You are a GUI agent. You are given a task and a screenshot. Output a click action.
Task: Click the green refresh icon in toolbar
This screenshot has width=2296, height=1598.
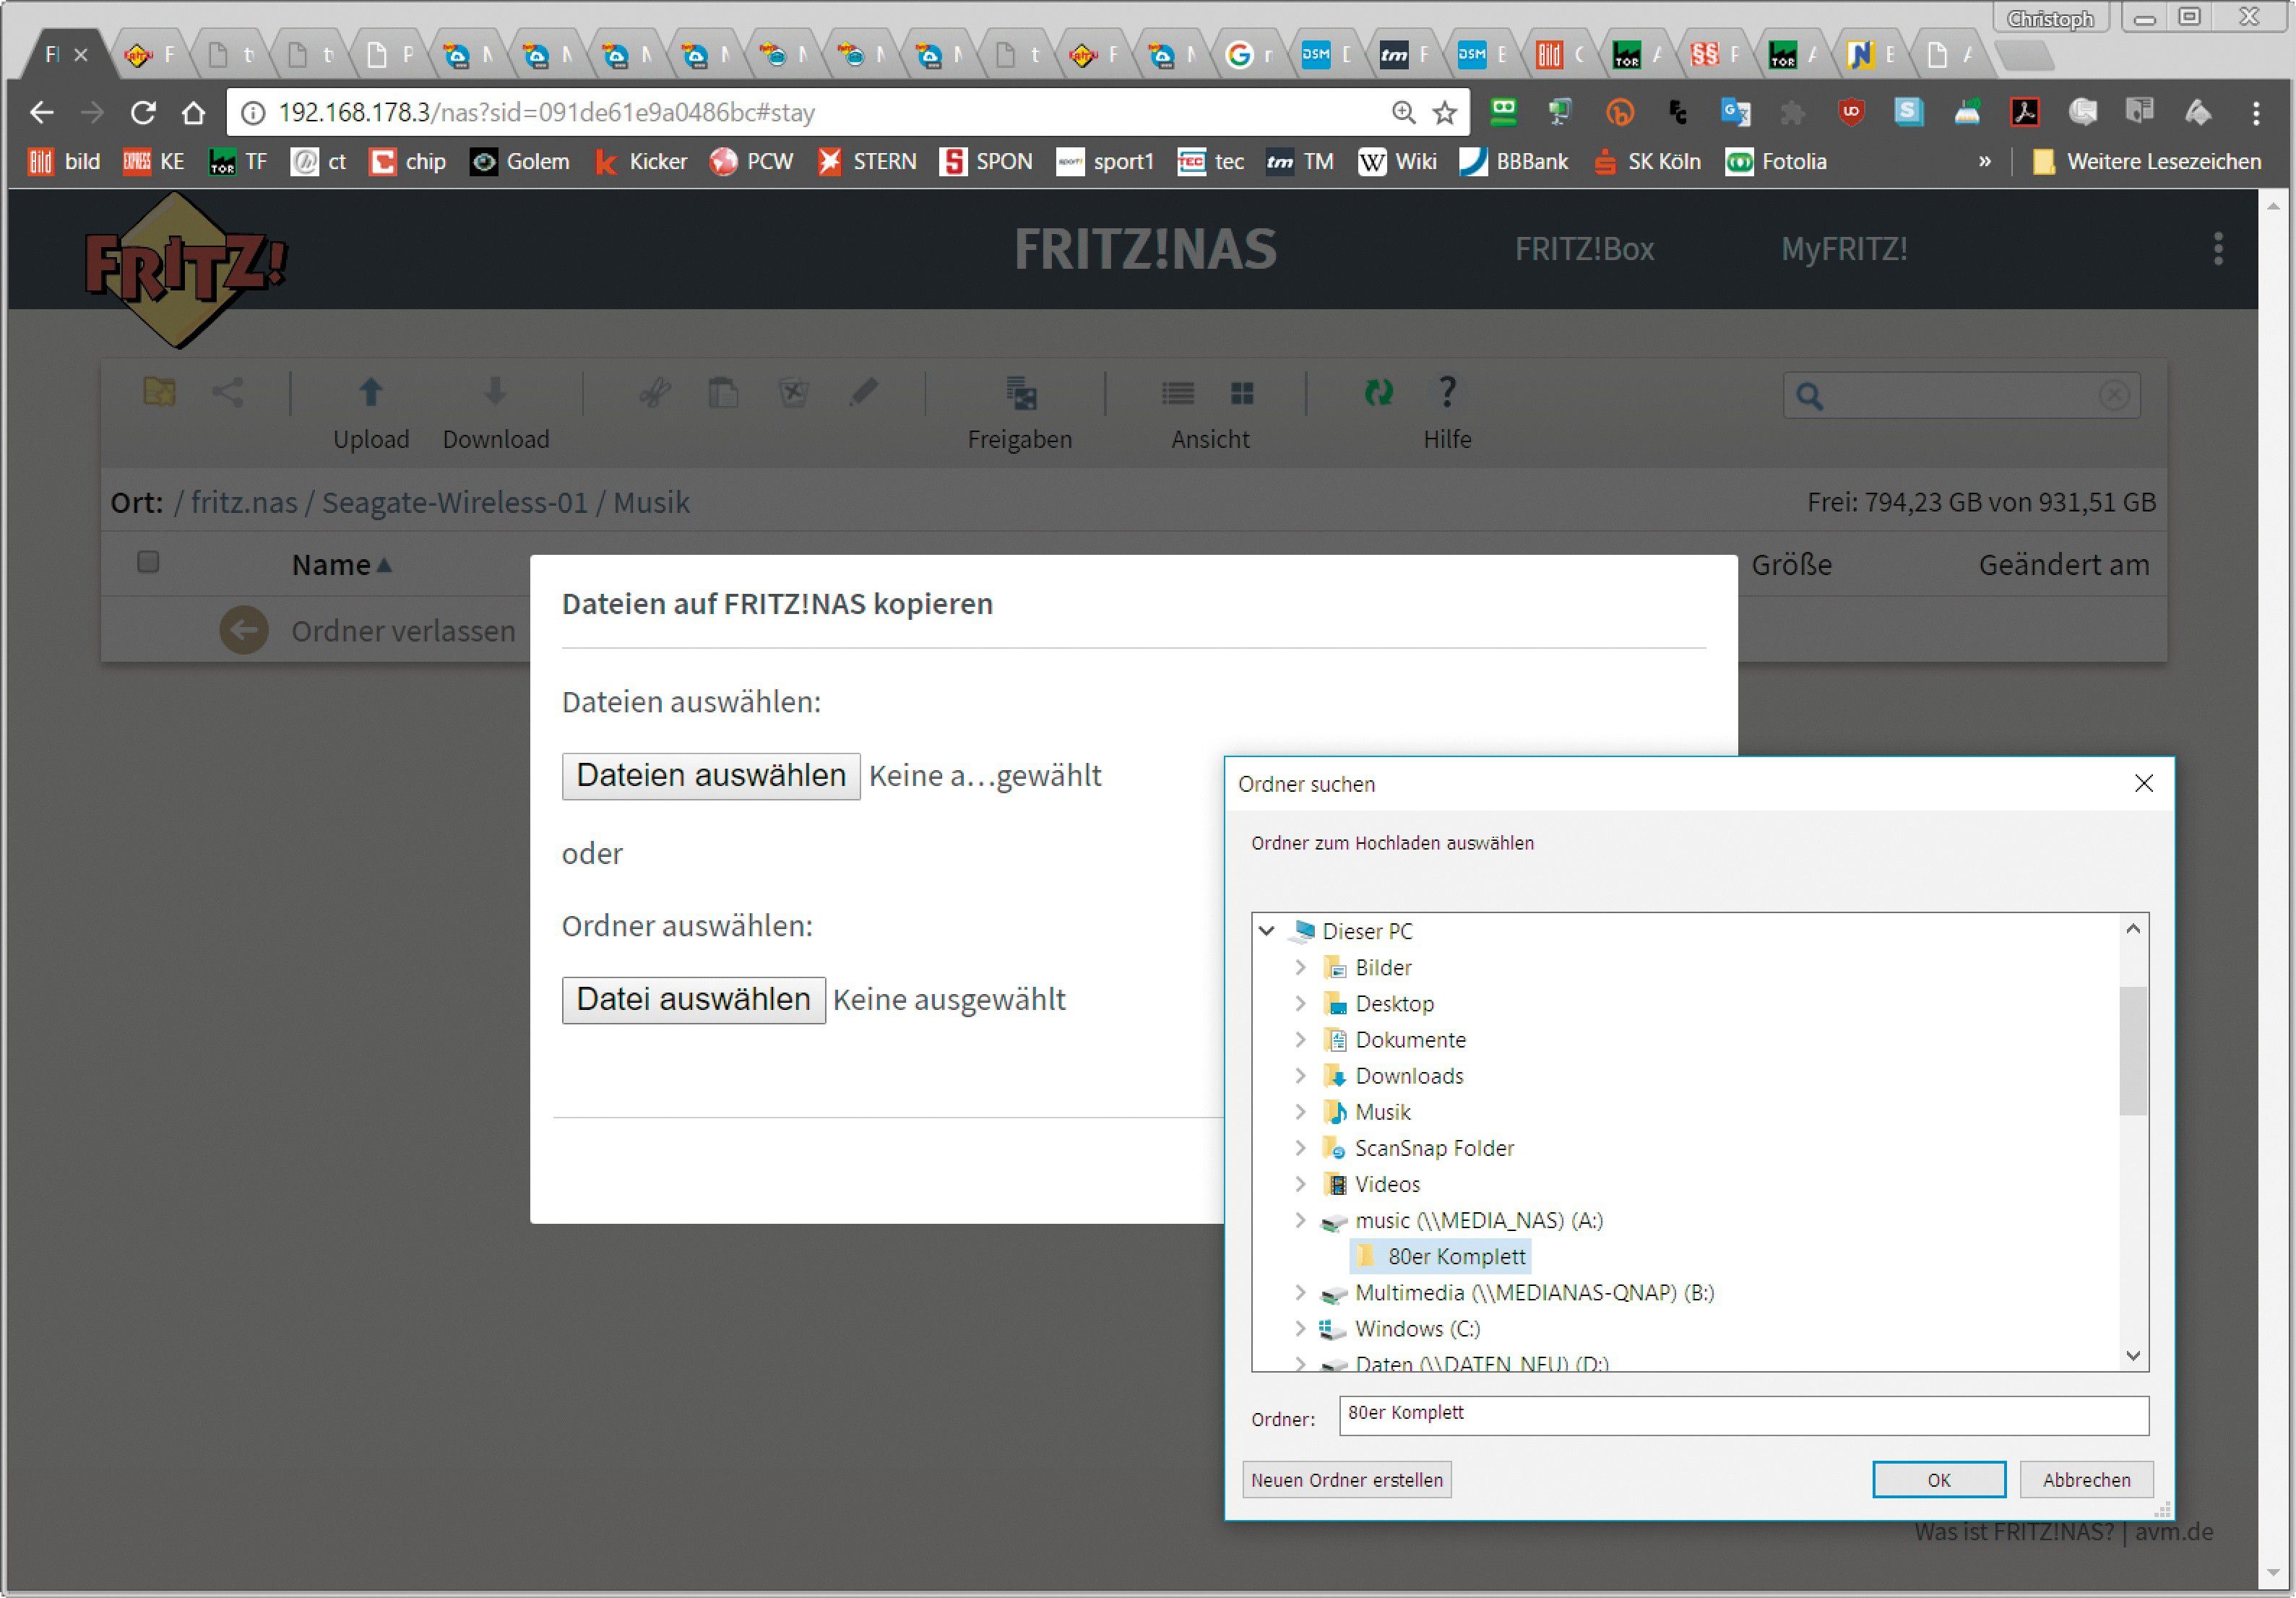coord(1378,392)
